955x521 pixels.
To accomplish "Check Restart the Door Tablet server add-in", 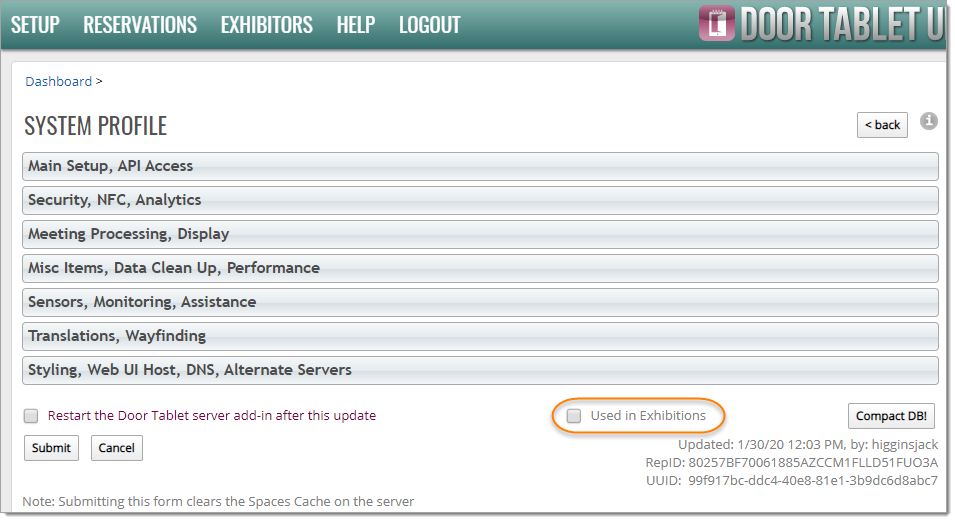I will 31,416.
